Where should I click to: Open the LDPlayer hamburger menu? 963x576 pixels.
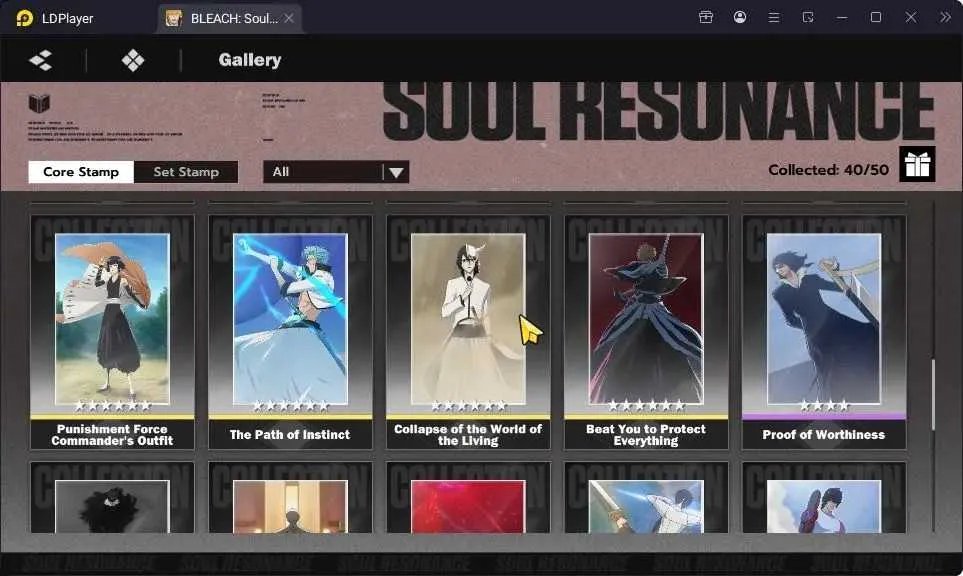point(774,17)
